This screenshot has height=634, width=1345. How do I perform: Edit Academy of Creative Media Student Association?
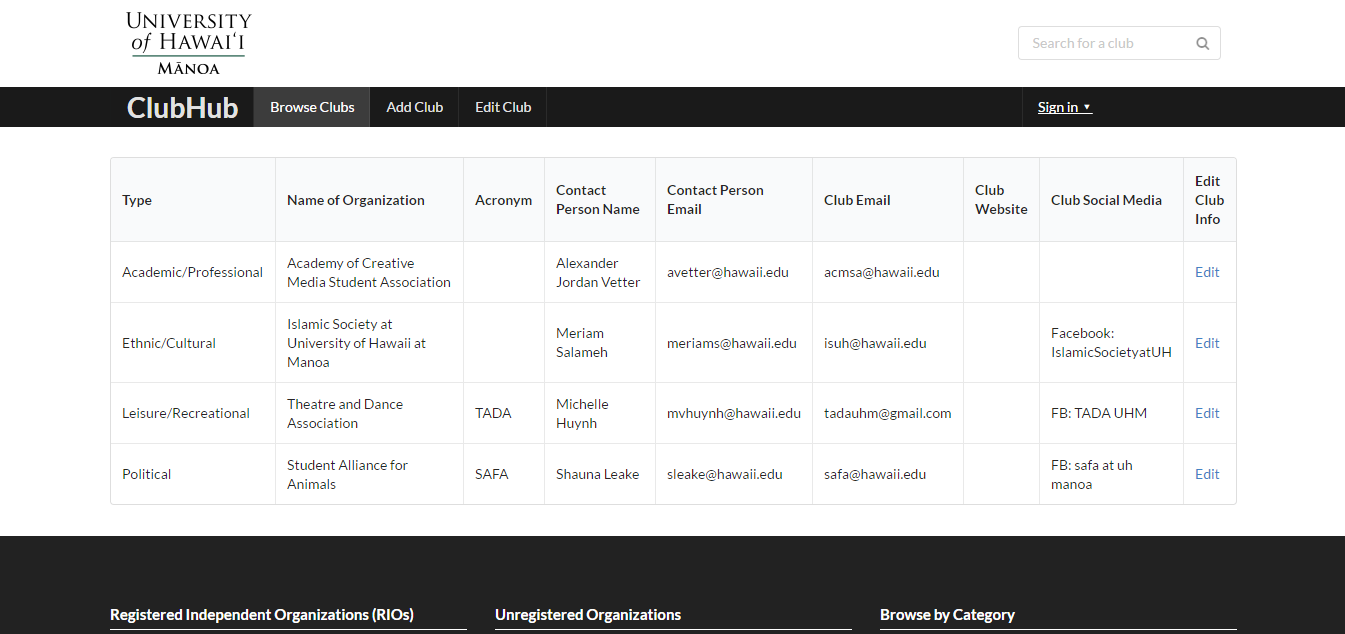[x=1207, y=272]
